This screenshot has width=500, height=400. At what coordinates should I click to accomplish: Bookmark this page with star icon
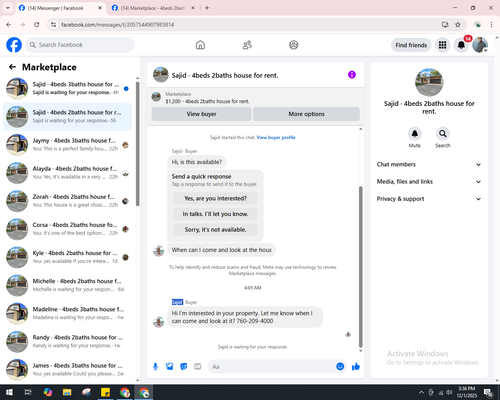pos(458,25)
